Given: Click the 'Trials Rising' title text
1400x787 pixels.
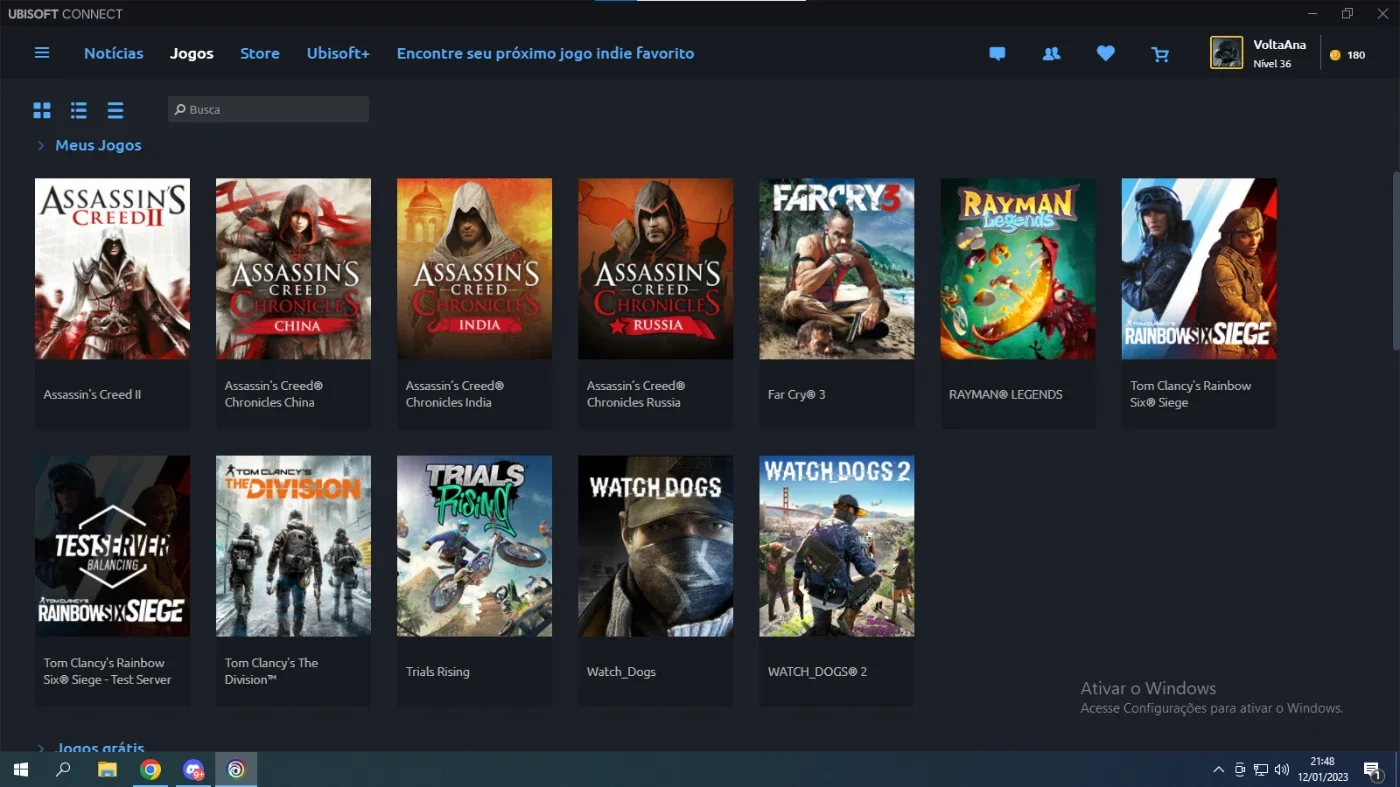Looking at the screenshot, I should [x=437, y=671].
